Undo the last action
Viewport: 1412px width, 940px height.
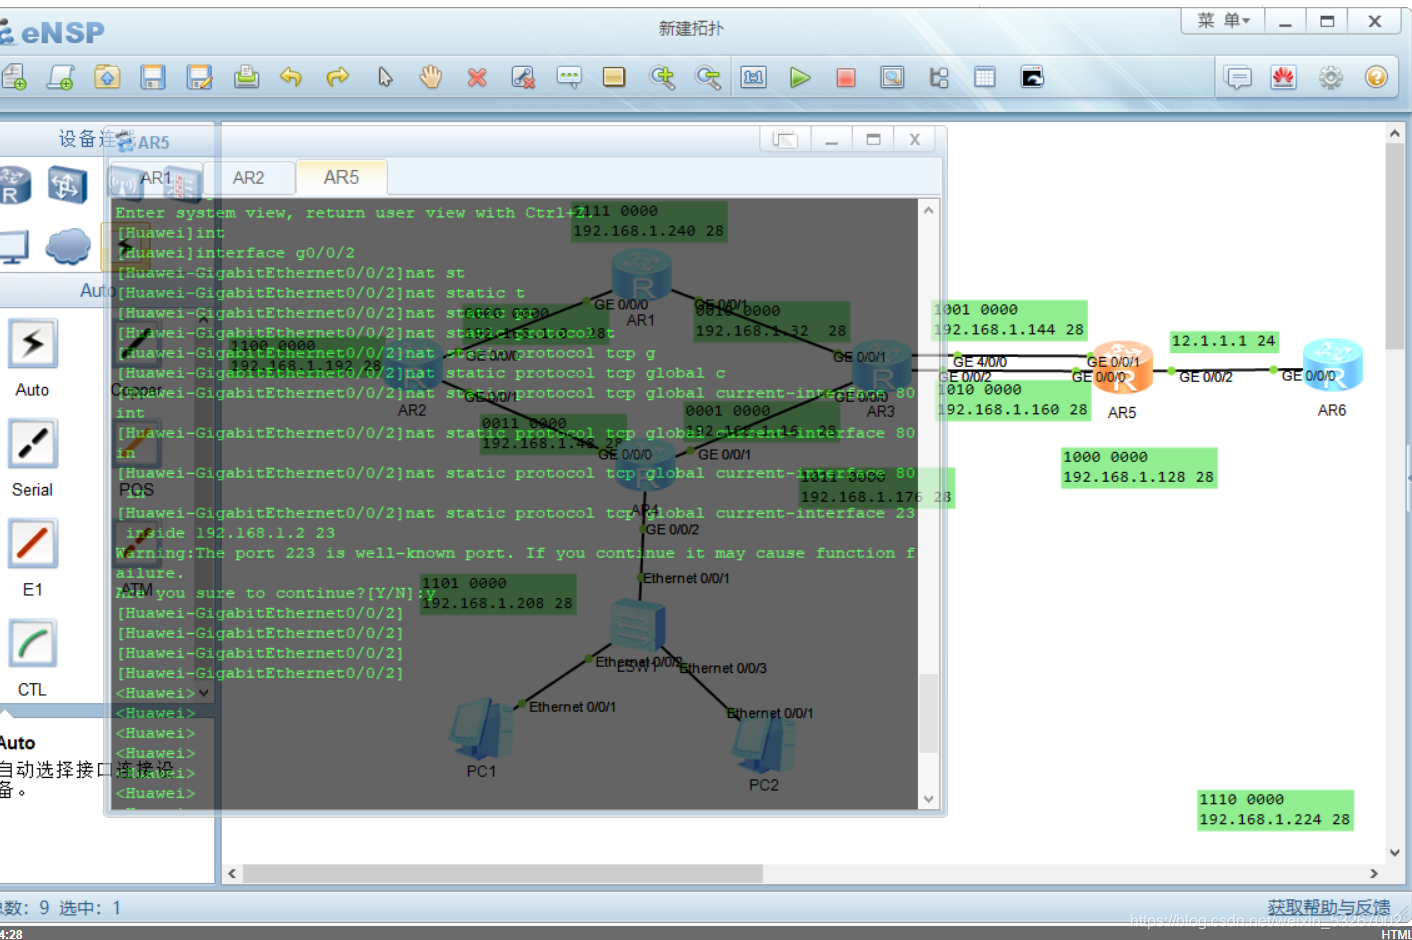[291, 77]
